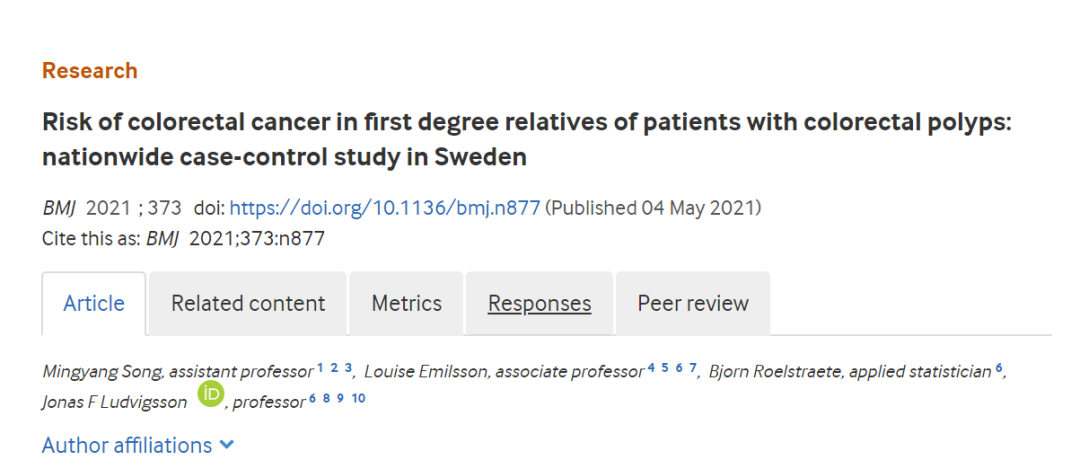View the Responses tab

click(539, 303)
